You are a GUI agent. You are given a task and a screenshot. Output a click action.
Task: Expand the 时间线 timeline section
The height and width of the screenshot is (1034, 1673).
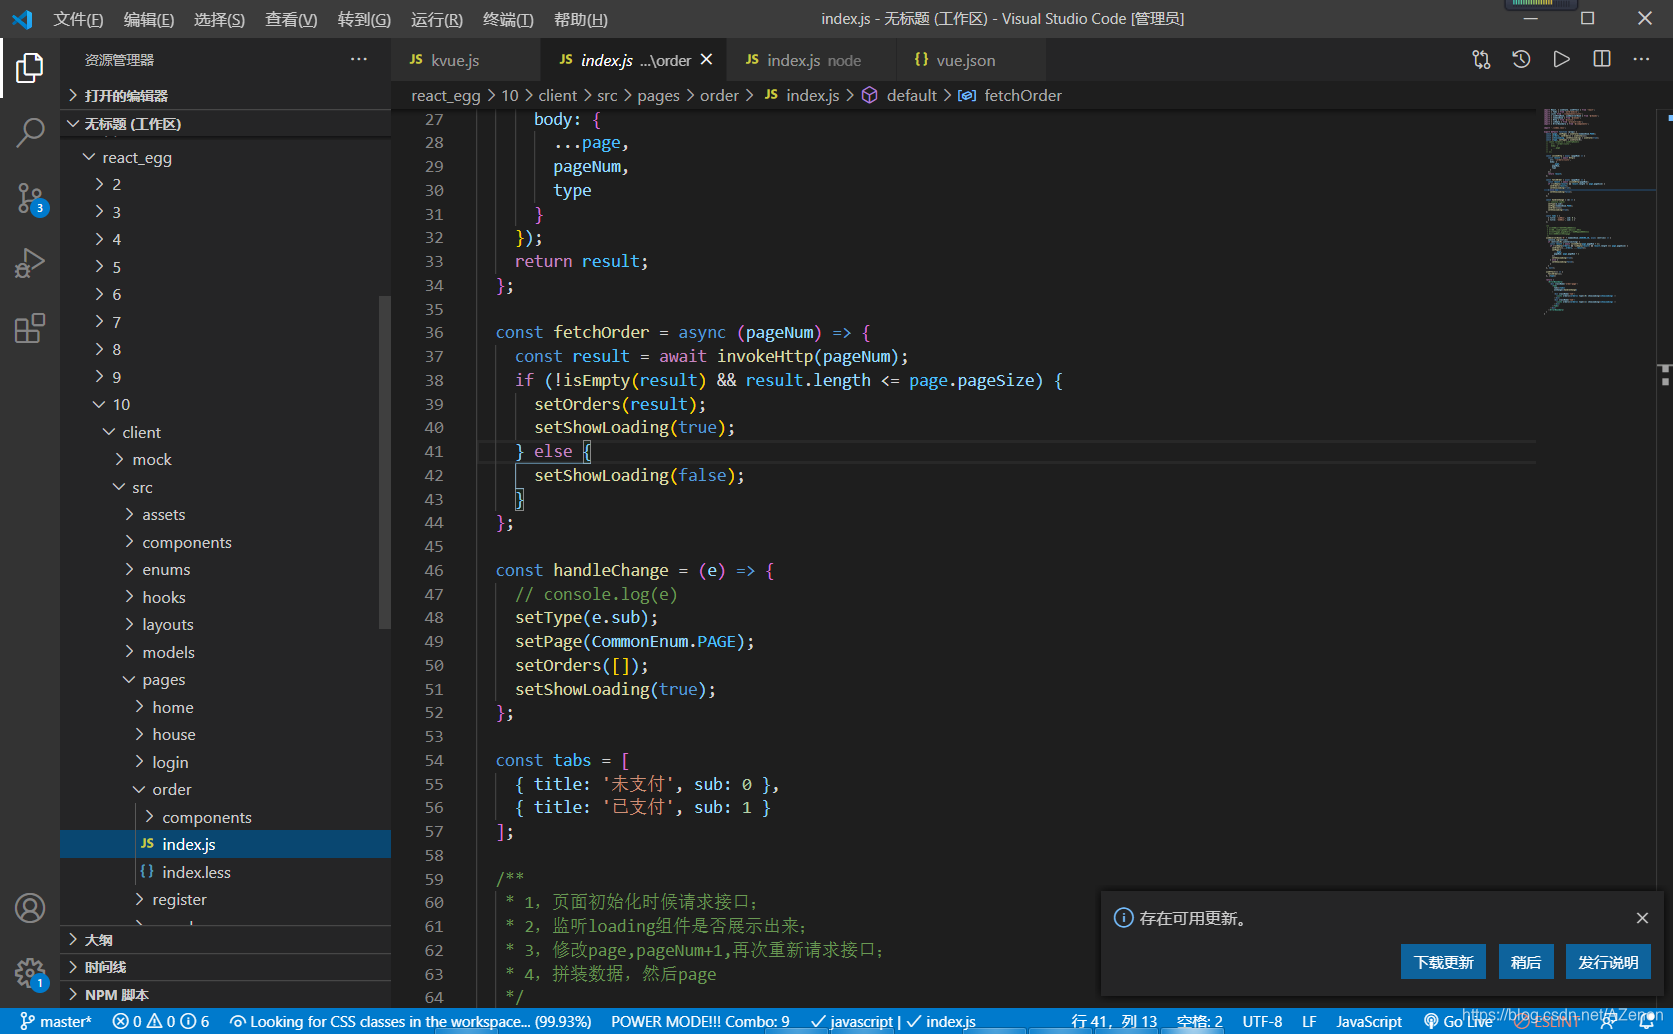pyautogui.click(x=225, y=967)
